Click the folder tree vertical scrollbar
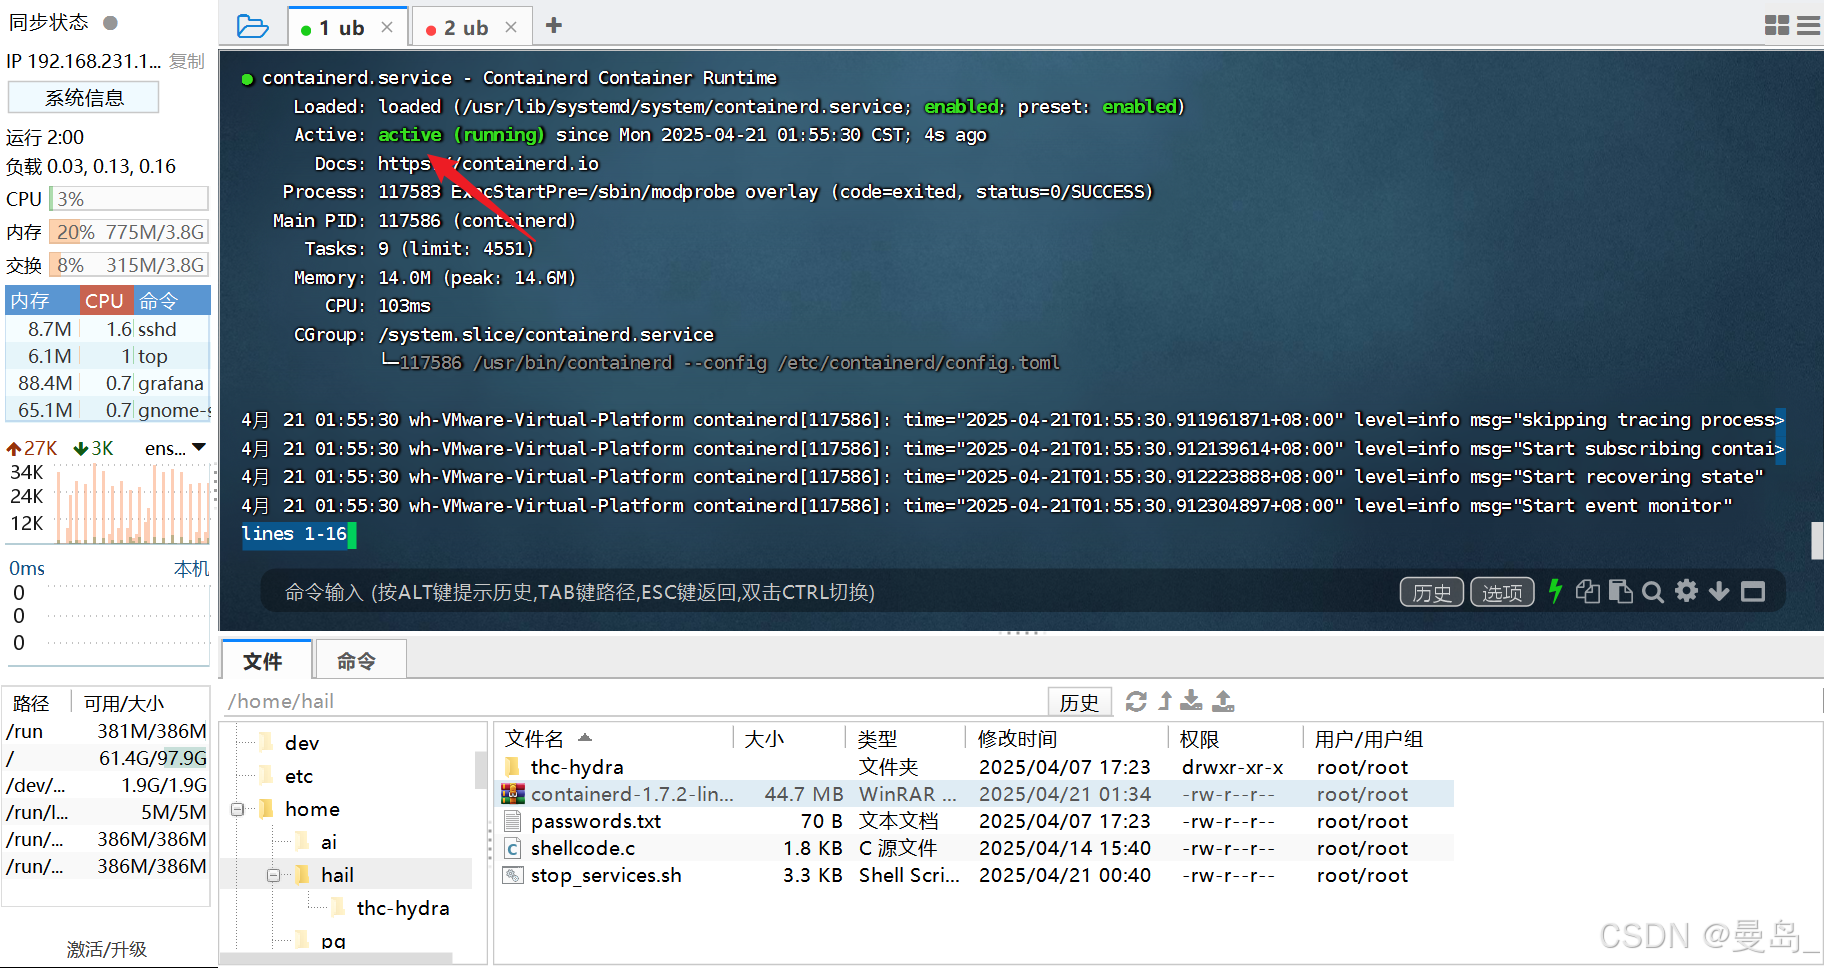Image resolution: width=1824 pixels, height=968 pixels. pyautogui.click(x=481, y=770)
